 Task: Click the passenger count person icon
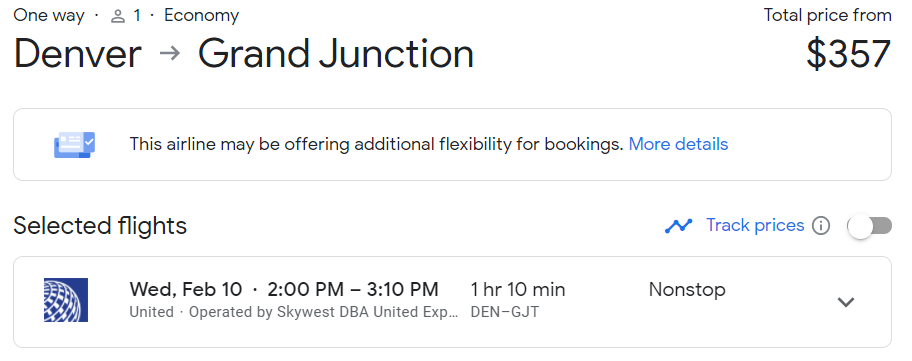coord(118,16)
